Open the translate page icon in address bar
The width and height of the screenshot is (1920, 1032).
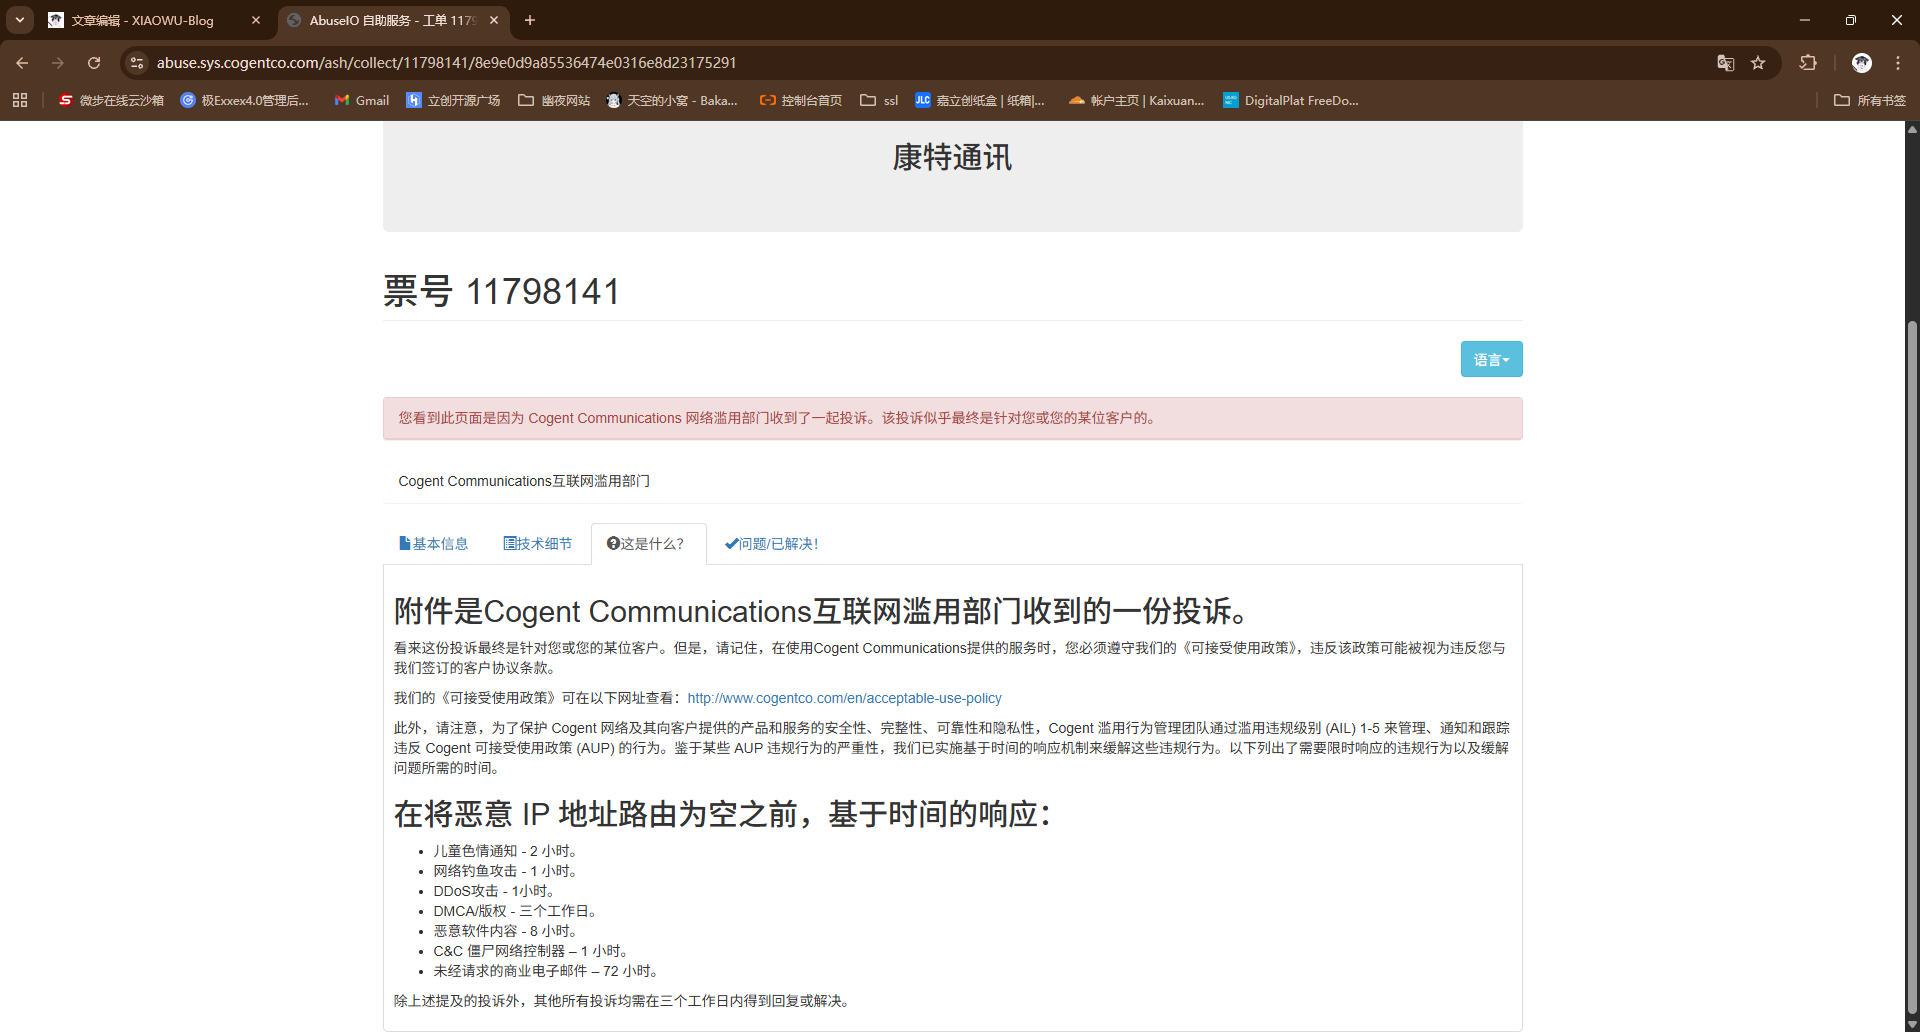(1725, 63)
